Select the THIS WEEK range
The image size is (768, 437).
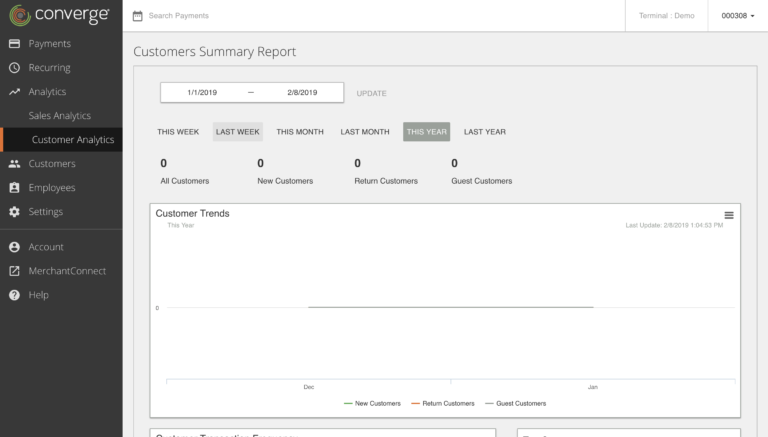click(178, 132)
